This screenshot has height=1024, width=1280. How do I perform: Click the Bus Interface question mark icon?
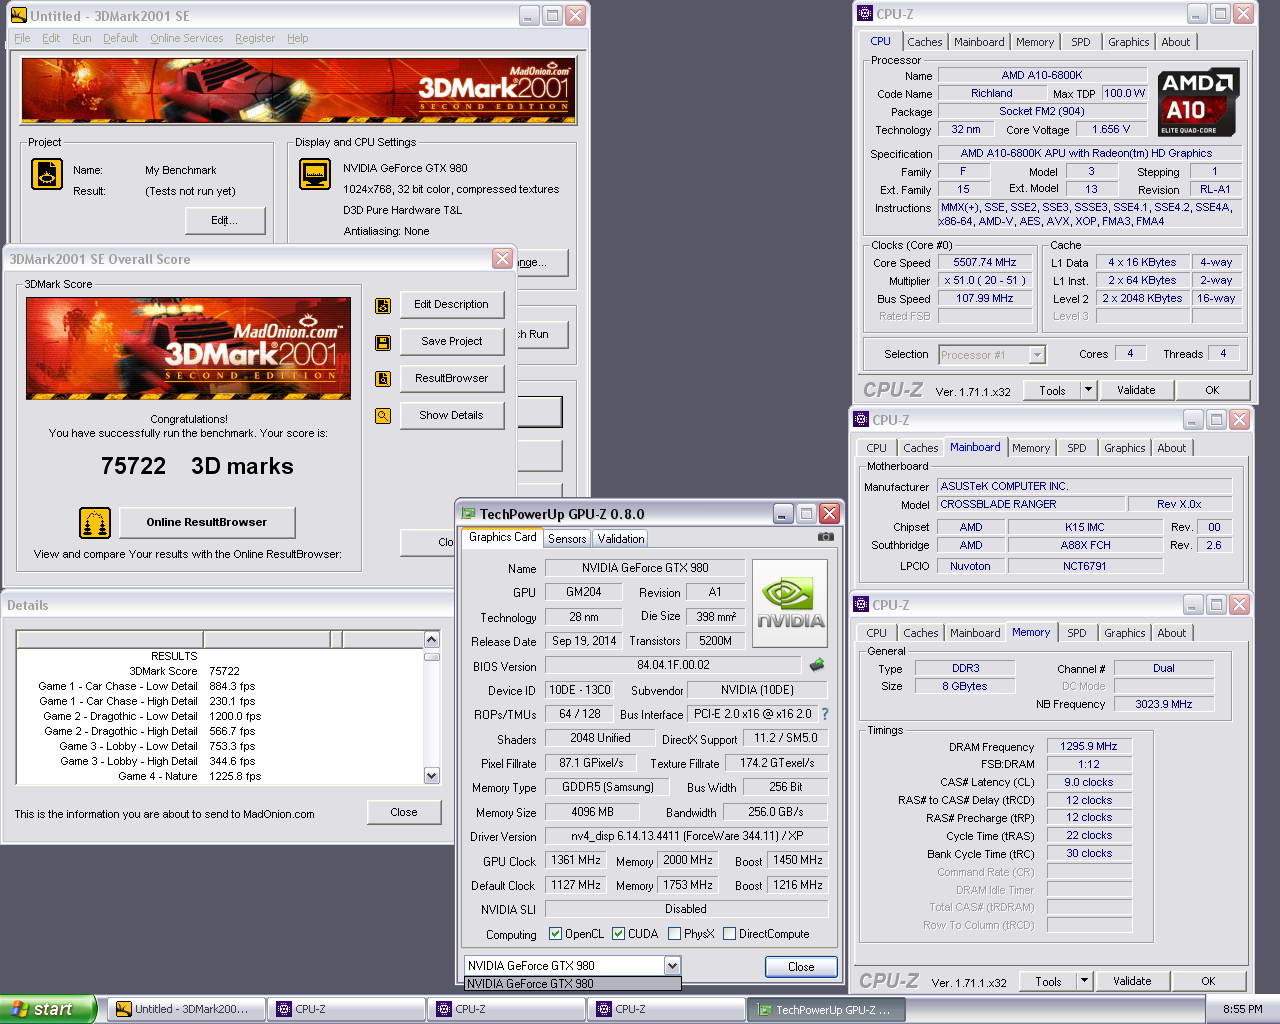pos(825,714)
